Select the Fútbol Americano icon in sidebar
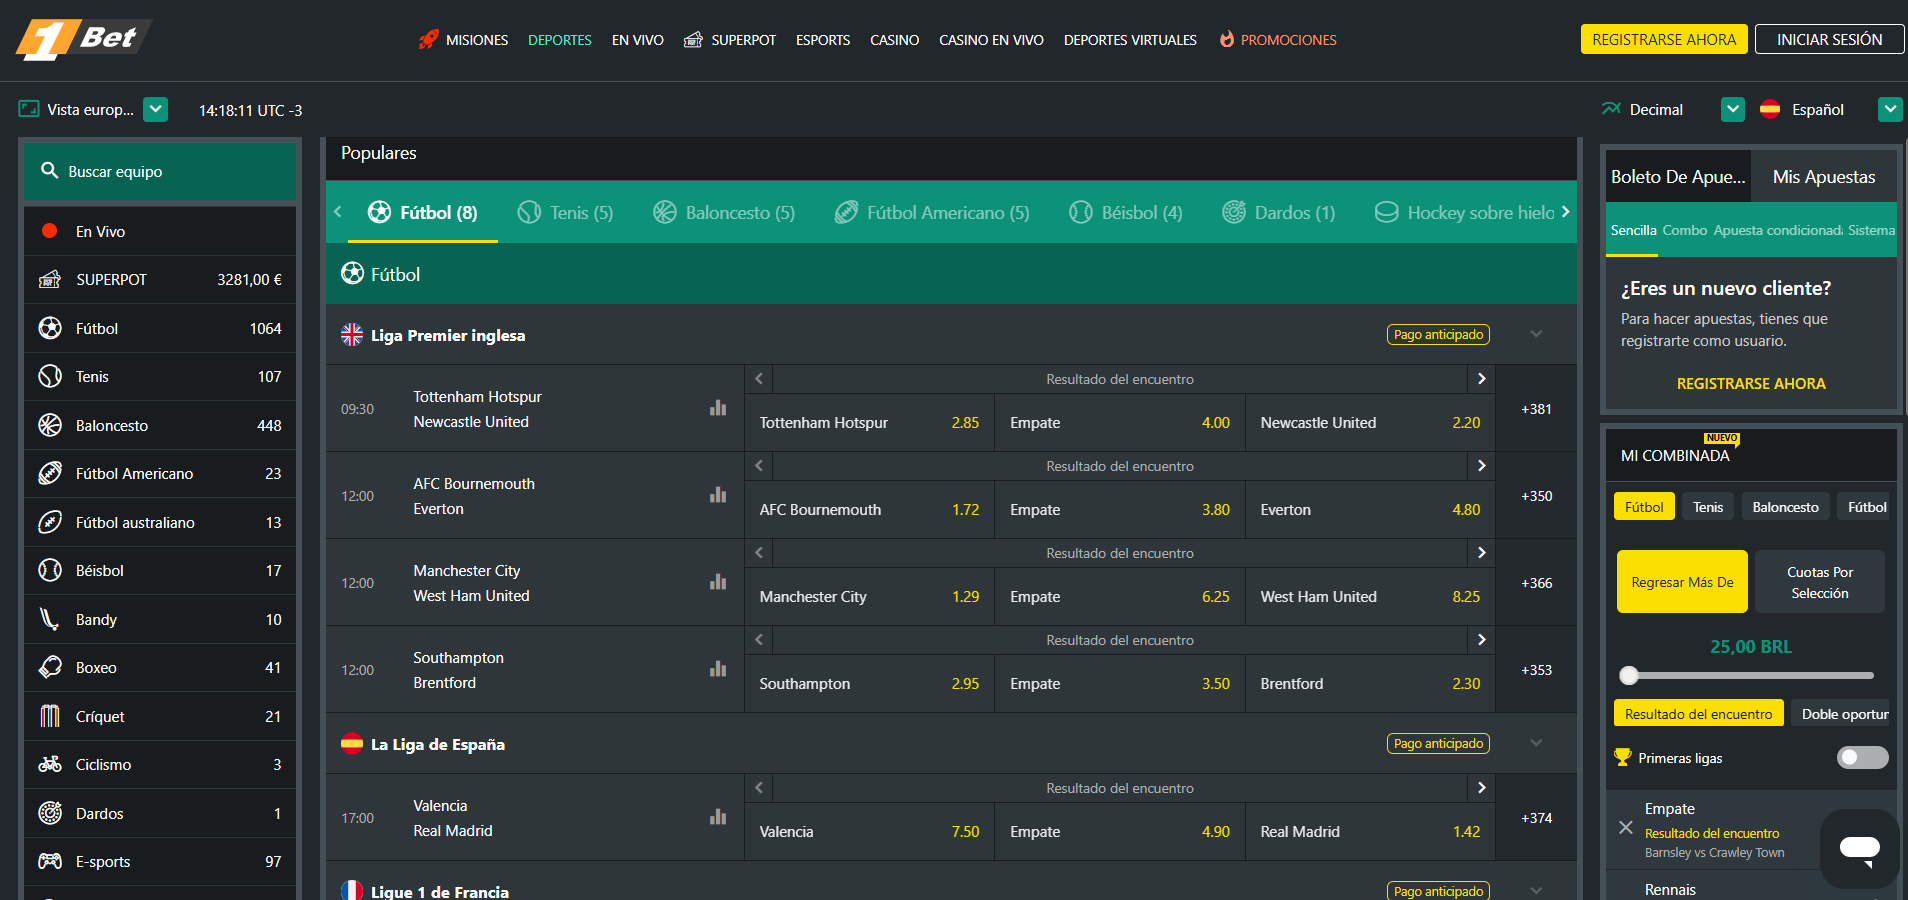 click(x=50, y=473)
